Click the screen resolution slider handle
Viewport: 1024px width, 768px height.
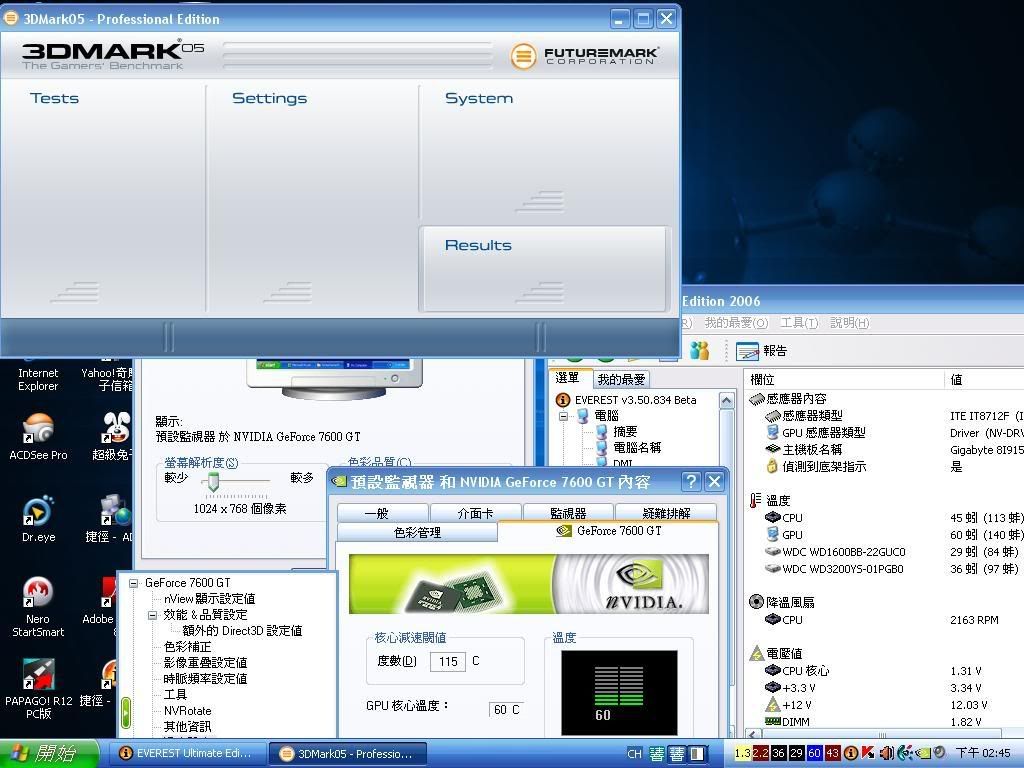coord(213,482)
